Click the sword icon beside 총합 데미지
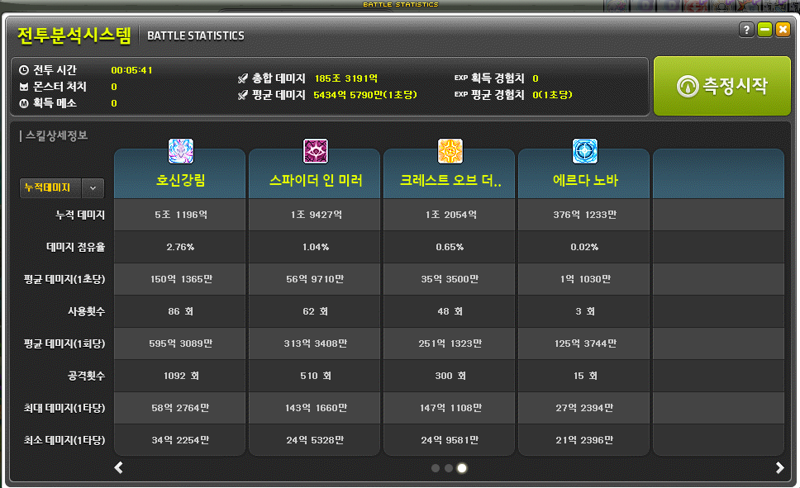Viewport: 800px width, 488px height. (x=242, y=79)
